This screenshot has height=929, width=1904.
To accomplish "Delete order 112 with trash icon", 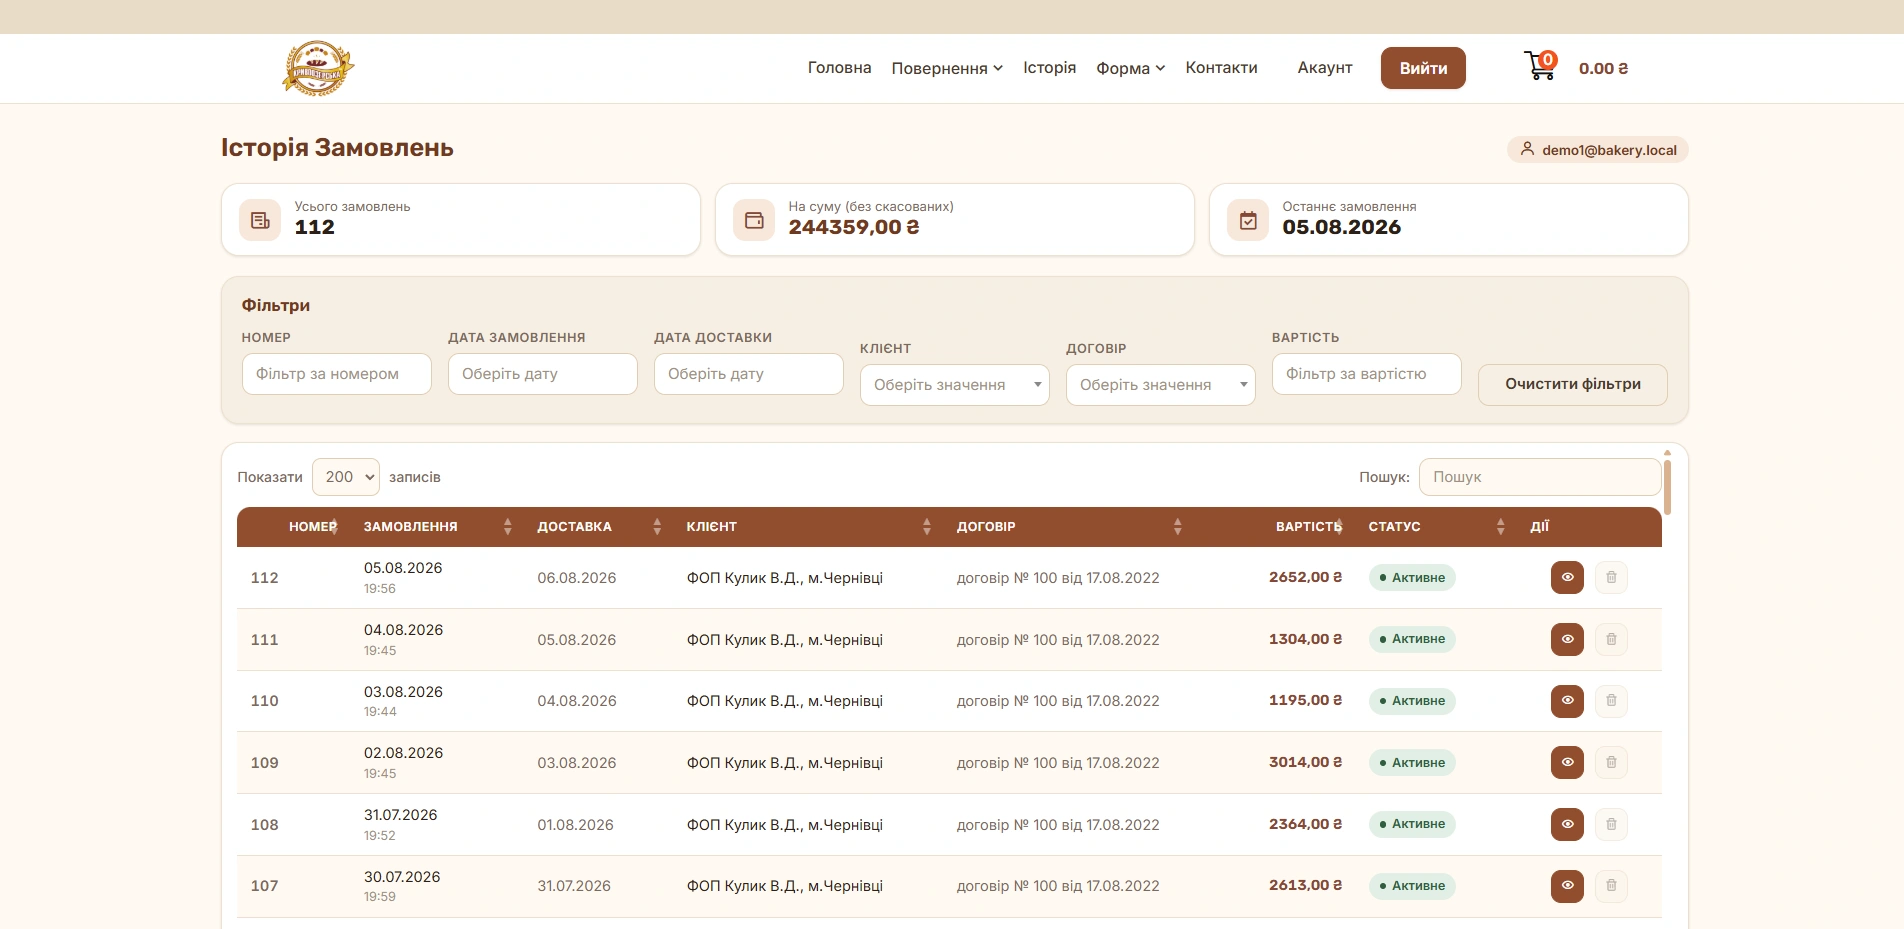I will (1611, 577).
